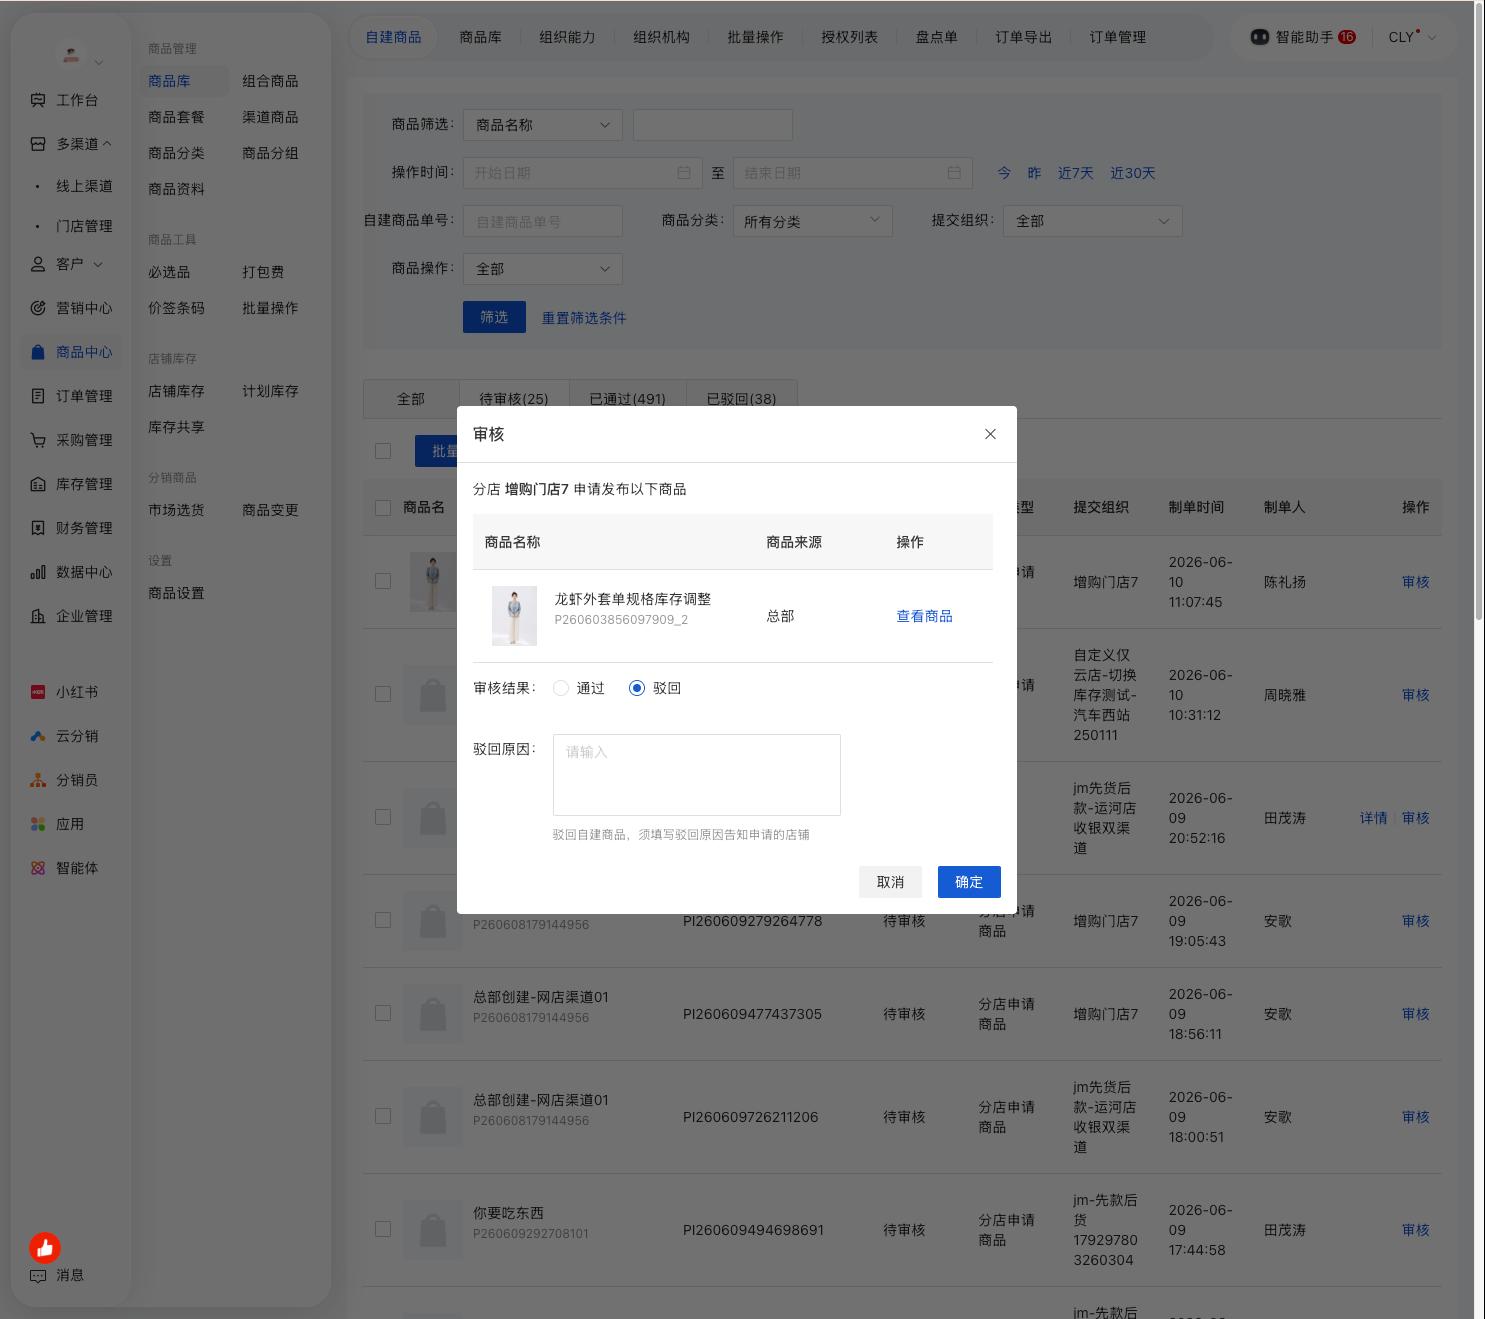Focus the 驳回原因 text area

pyautogui.click(x=697, y=775)
